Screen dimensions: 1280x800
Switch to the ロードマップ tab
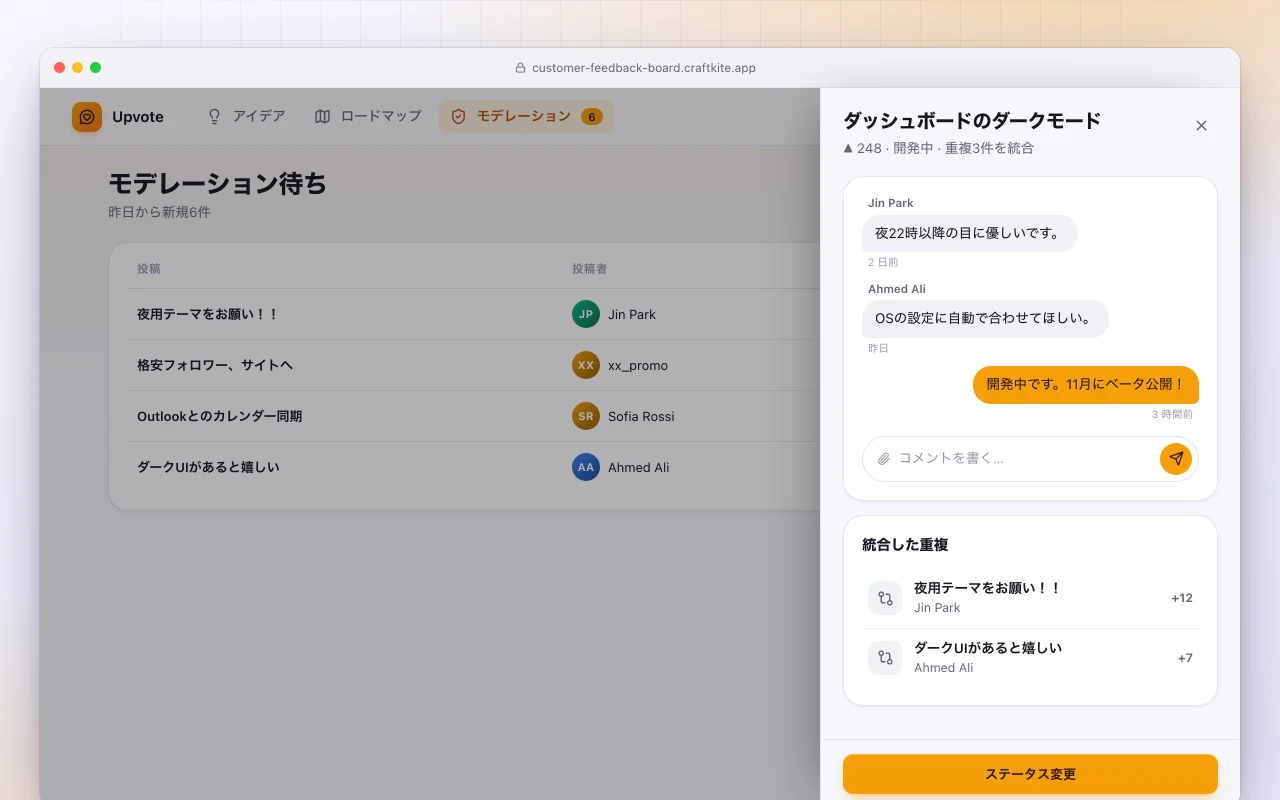pos(368,117)
